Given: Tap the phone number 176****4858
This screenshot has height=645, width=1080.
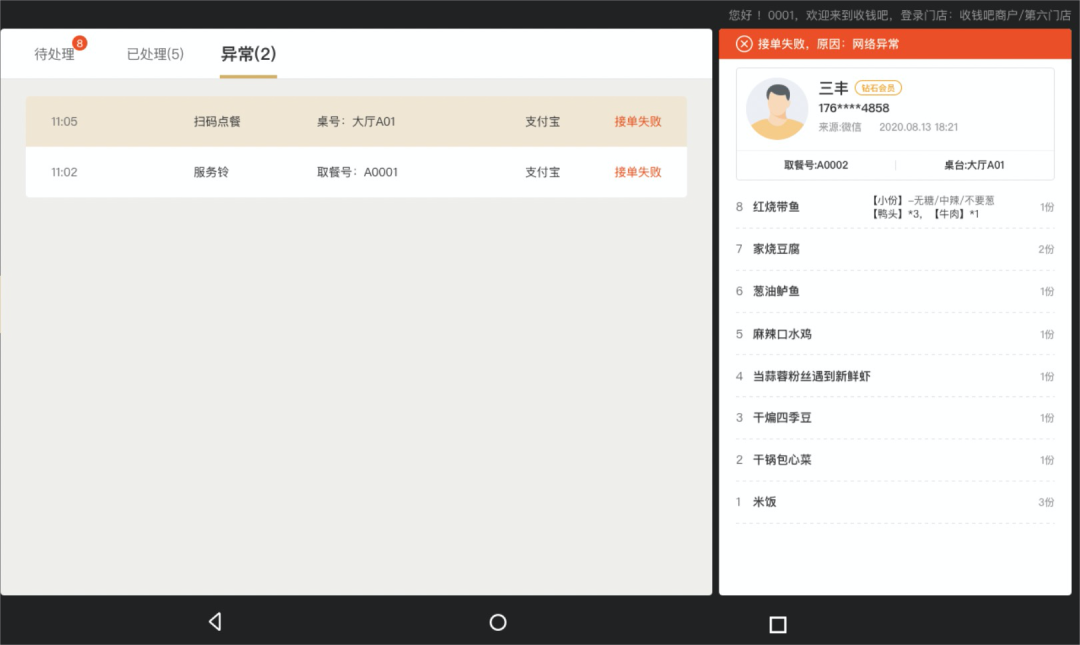Looking at the screenshot, I should pyautogui.click(x=853, y=107).
